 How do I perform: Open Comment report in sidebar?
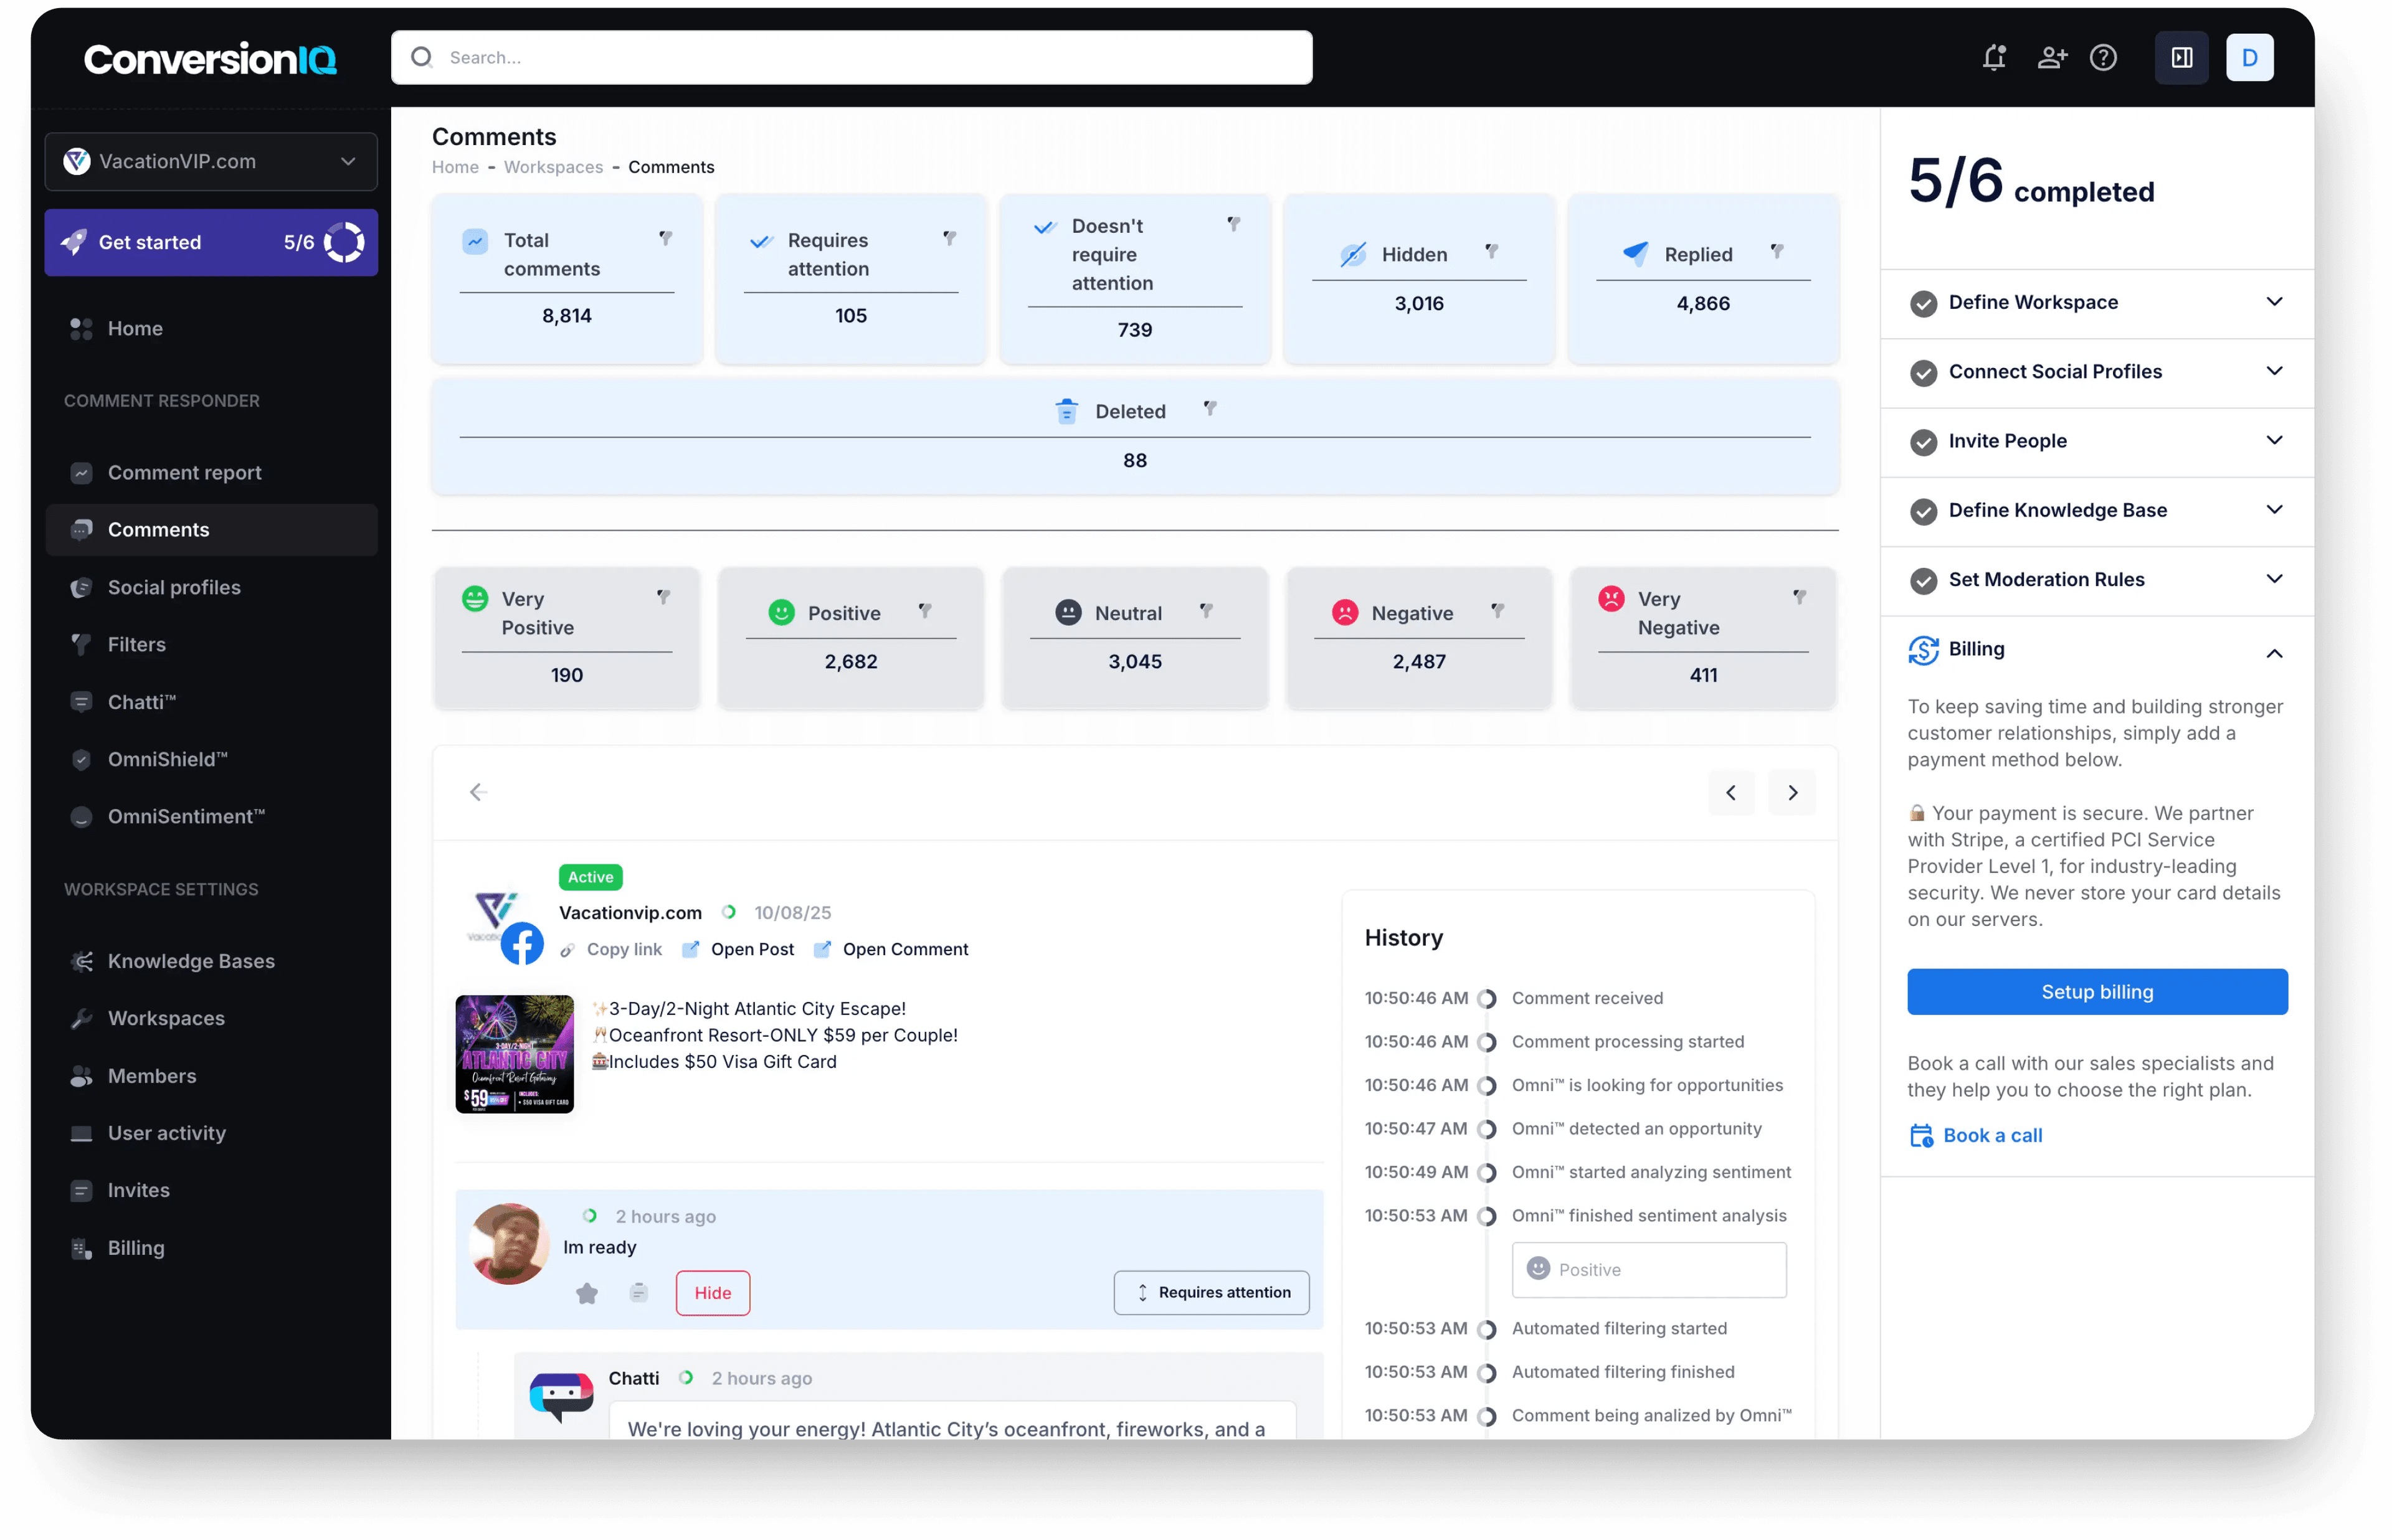tap(184, 472)
